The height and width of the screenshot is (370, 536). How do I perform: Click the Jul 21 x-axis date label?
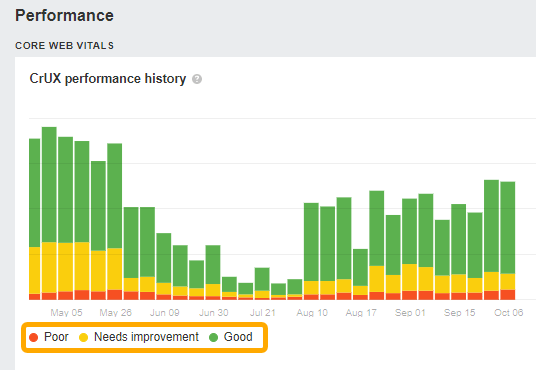click(x=263, y=313)
